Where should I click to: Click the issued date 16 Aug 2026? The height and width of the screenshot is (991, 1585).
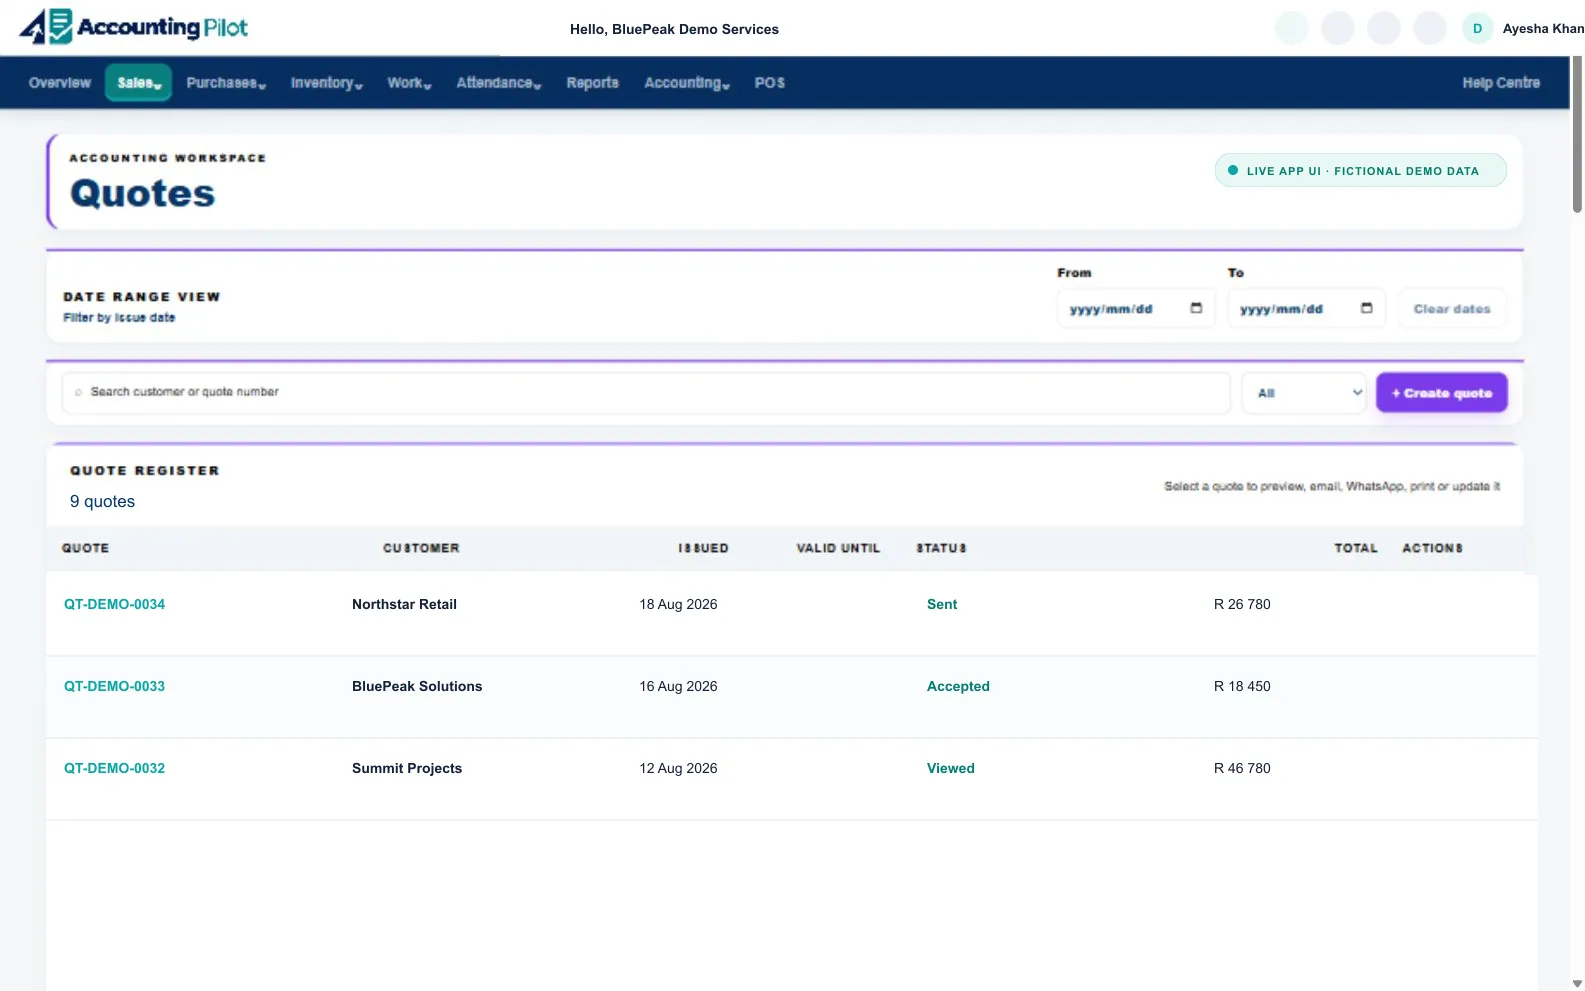pyautogui.click(x=678, y=686)
